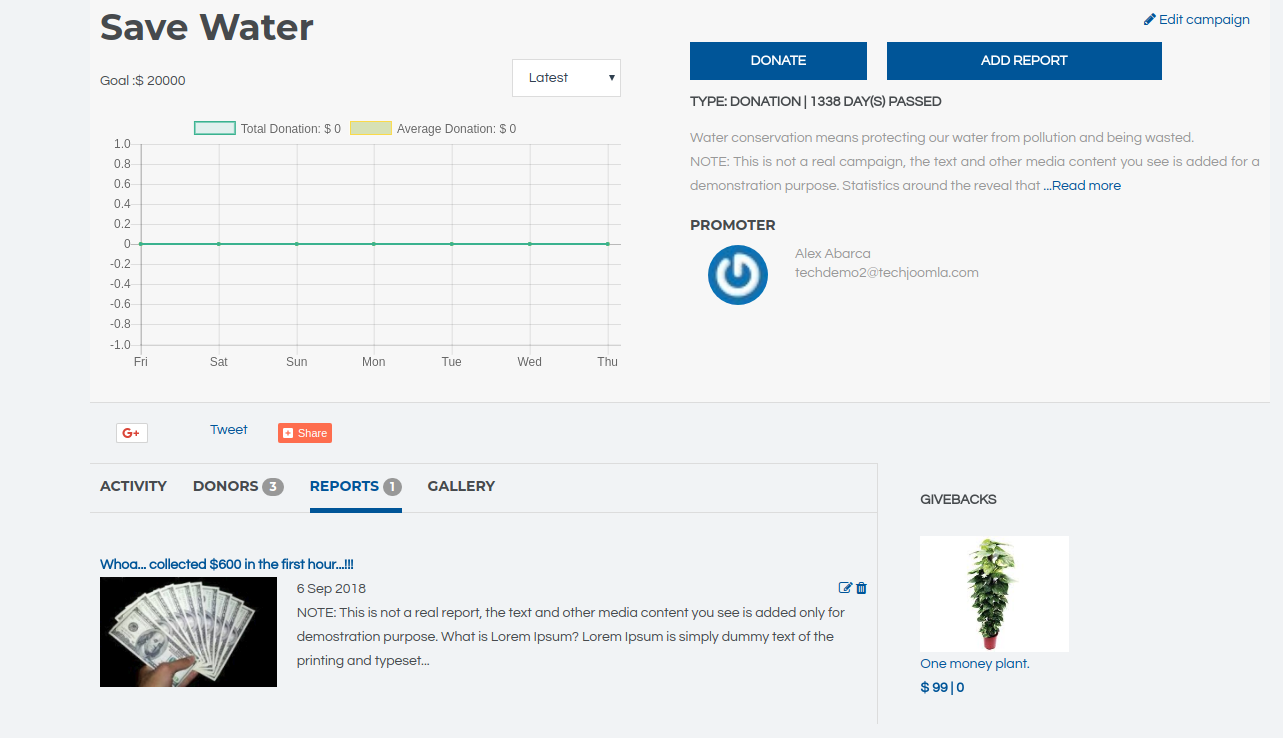Toggle Average Donation legend in chart
Viewport: 1283px width, 738px height.
pyautogui.click(x=433, y=129)
